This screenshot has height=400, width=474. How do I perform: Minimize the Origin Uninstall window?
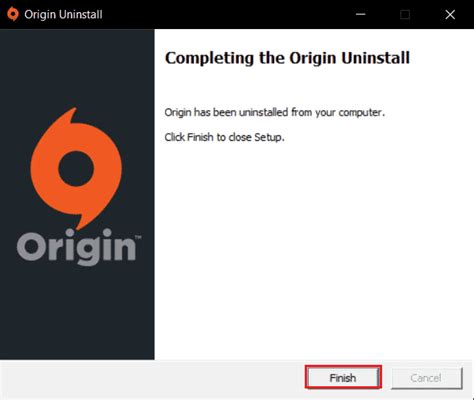[x=361, y=14]
